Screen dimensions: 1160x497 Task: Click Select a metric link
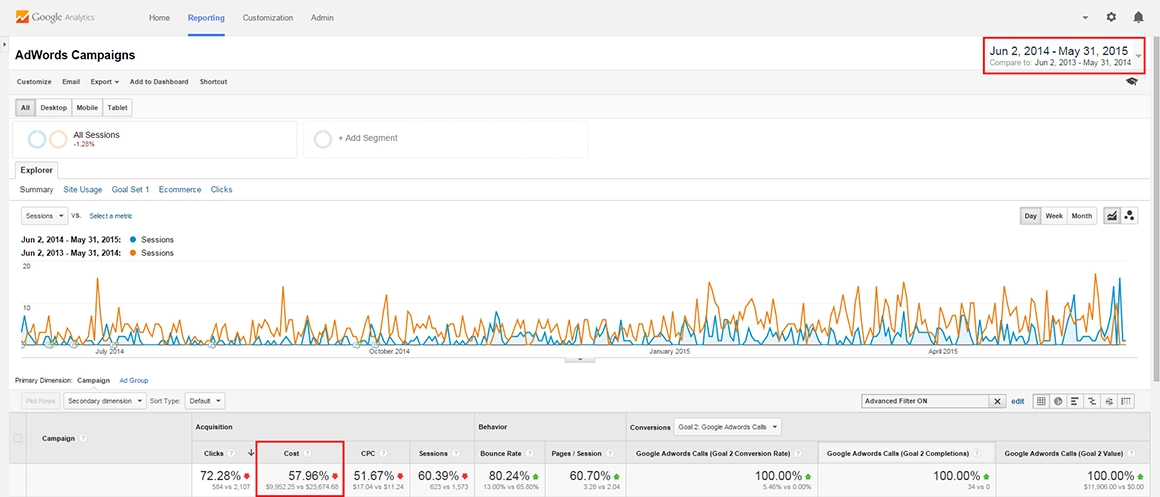click(x=111, y=216)
